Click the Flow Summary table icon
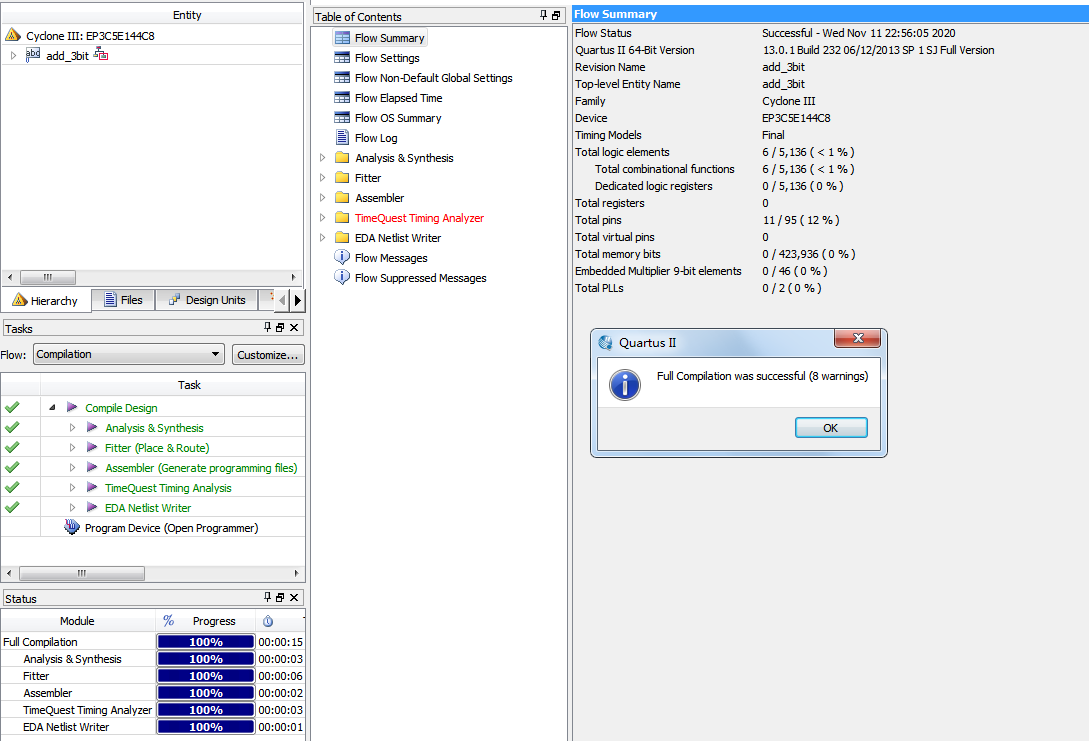This screenshot has width=1089, height=741. point(342,38)
